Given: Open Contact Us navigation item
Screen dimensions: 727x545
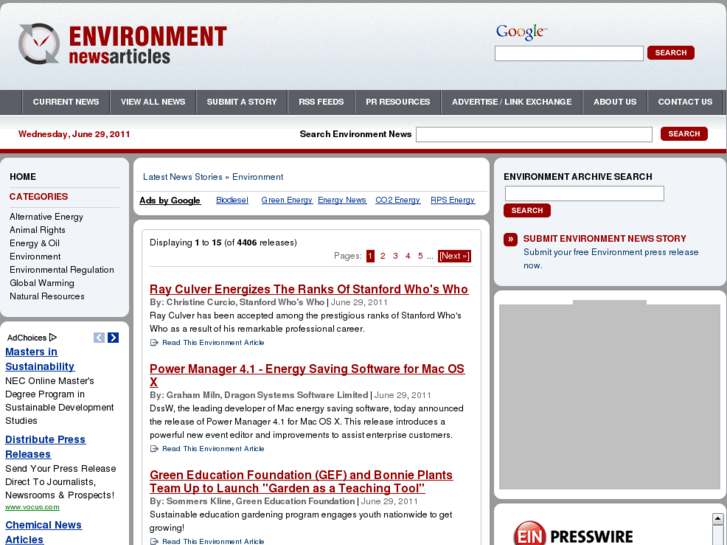Looking at the screenshot, I should tap(685, 102).
